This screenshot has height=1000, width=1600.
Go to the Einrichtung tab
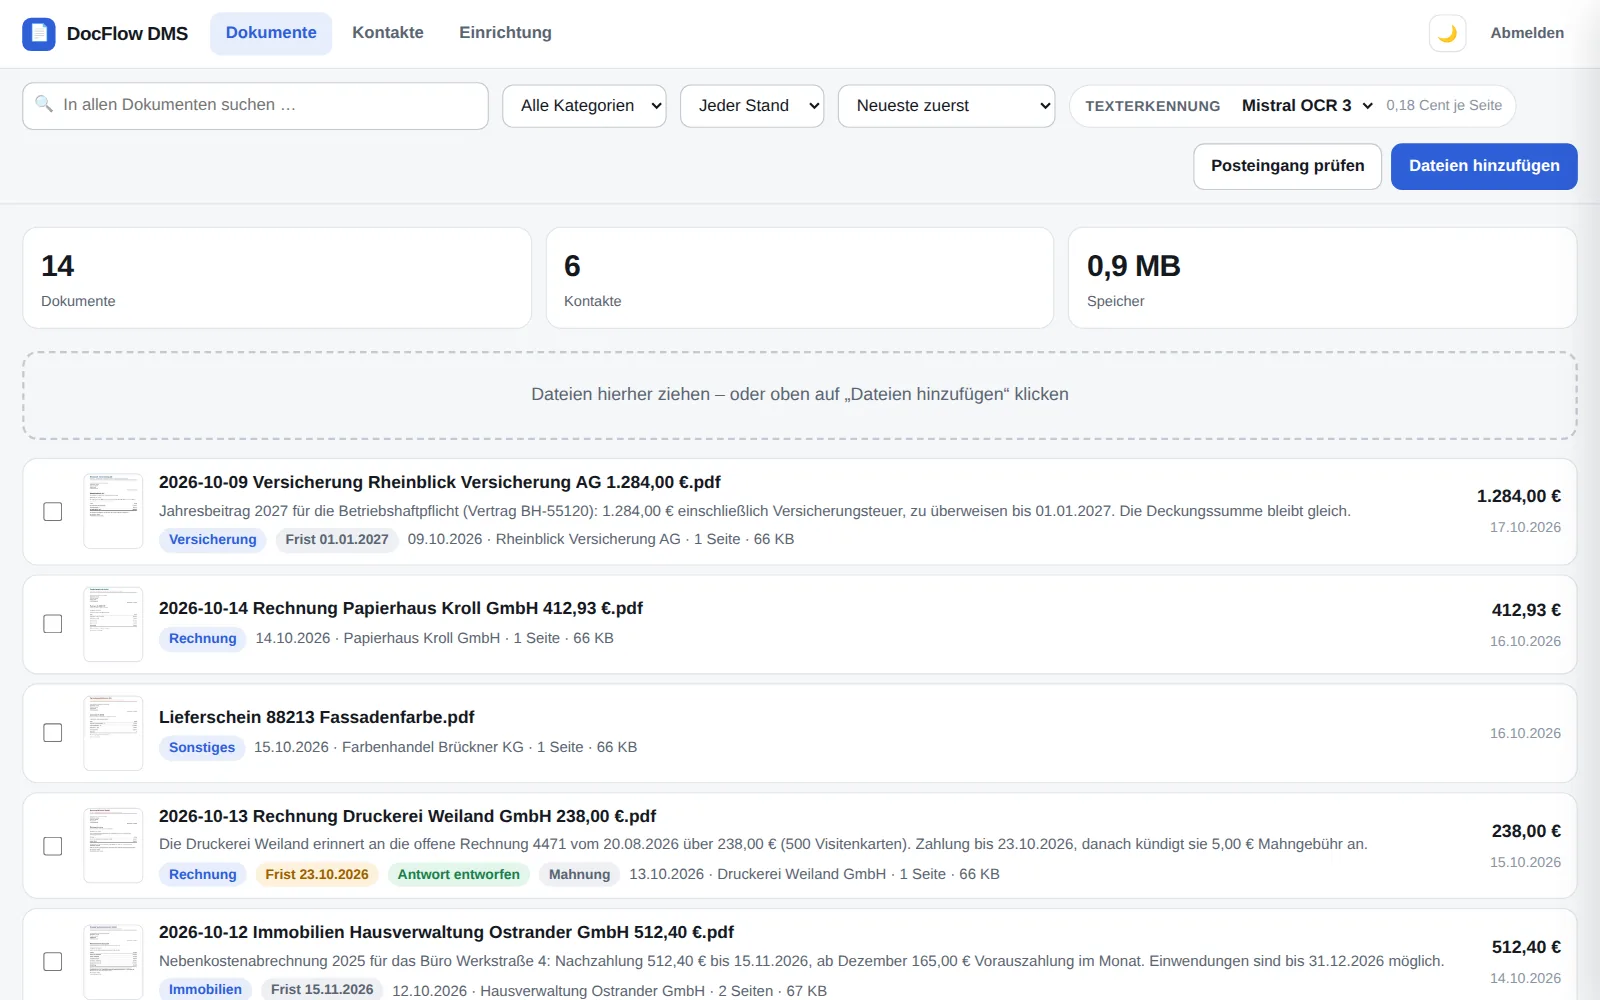point(505,33)
